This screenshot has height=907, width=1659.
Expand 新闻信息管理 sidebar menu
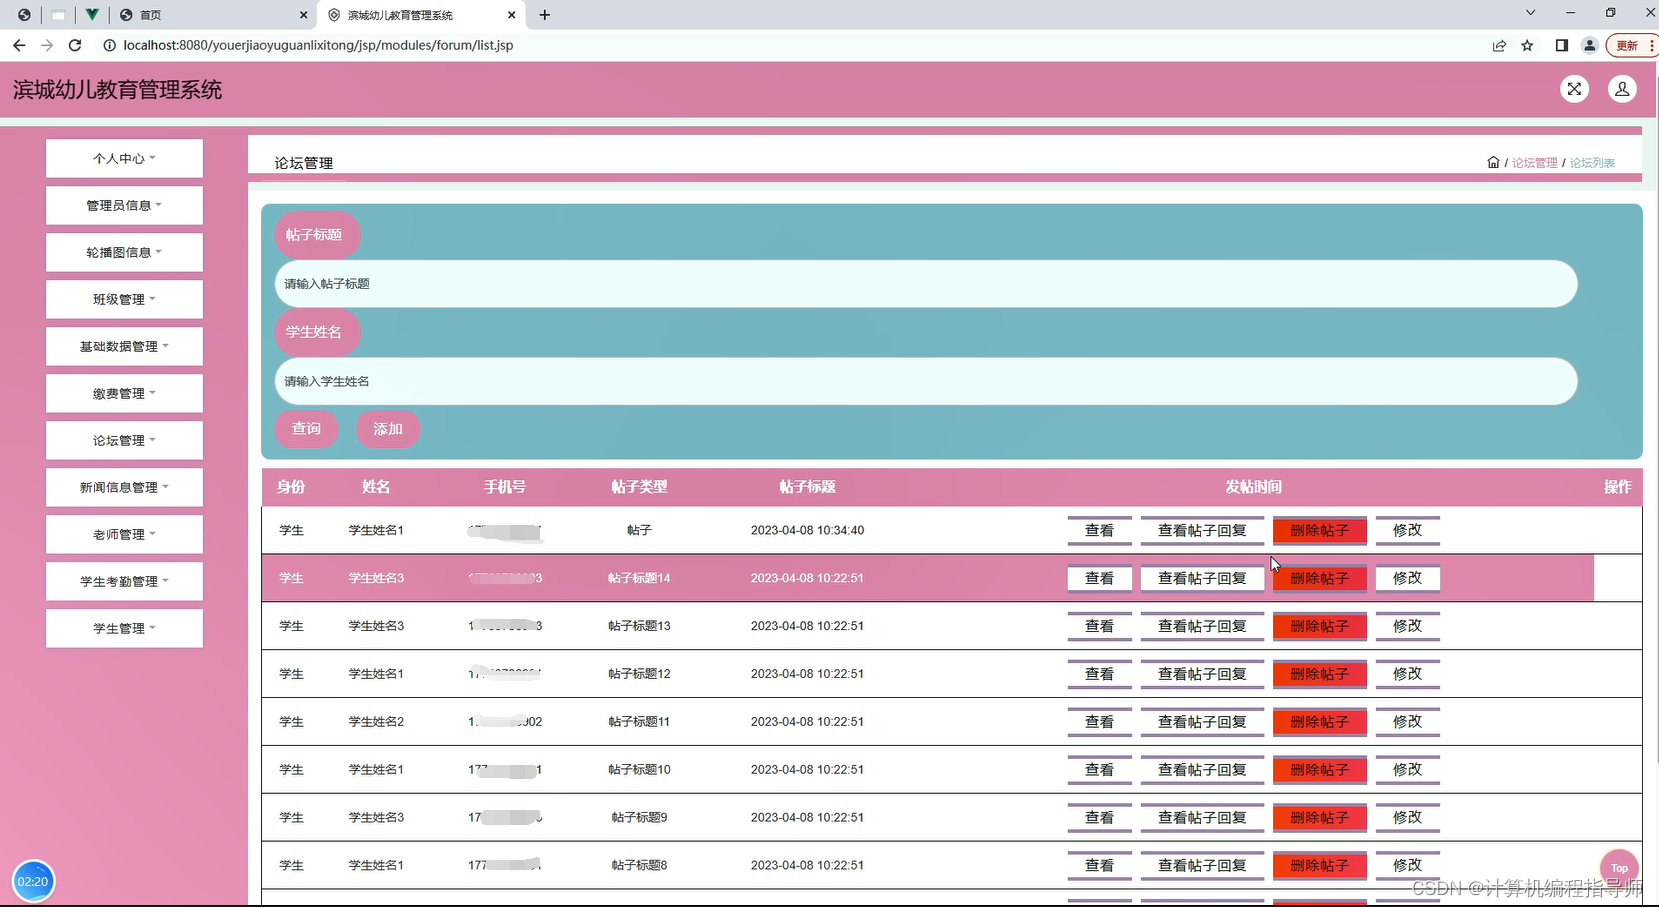(x=124, y=487)
